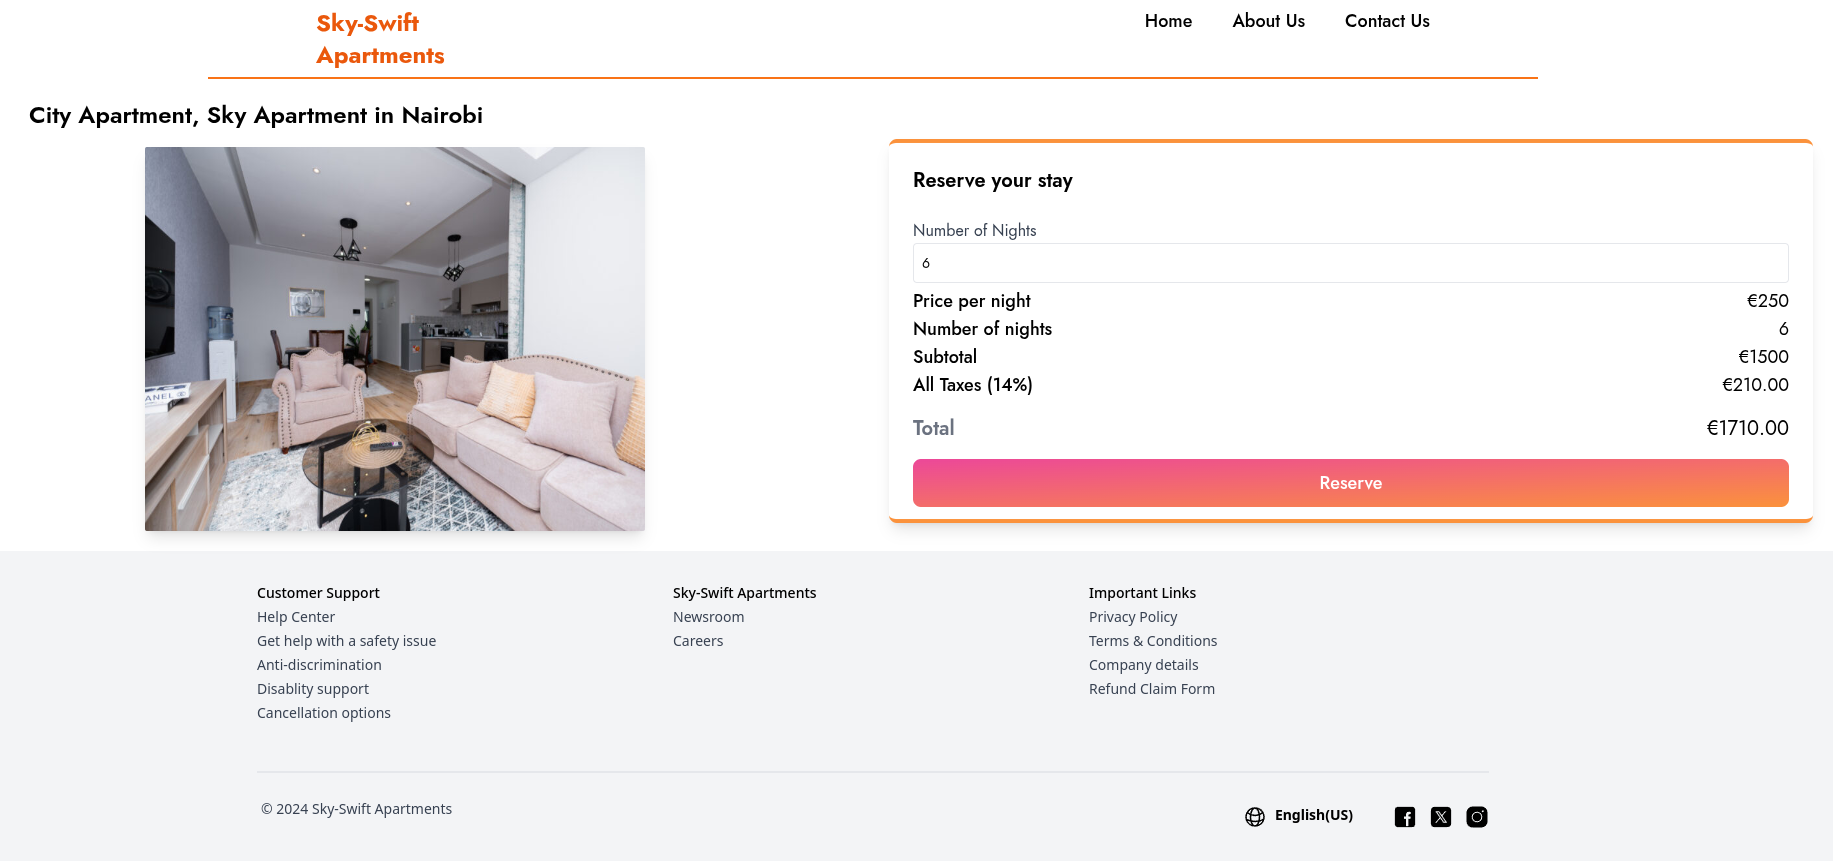Viewport: 1833px width, 866px height.
Task: Open the Facebook social icon
Action: (1405, 817)
